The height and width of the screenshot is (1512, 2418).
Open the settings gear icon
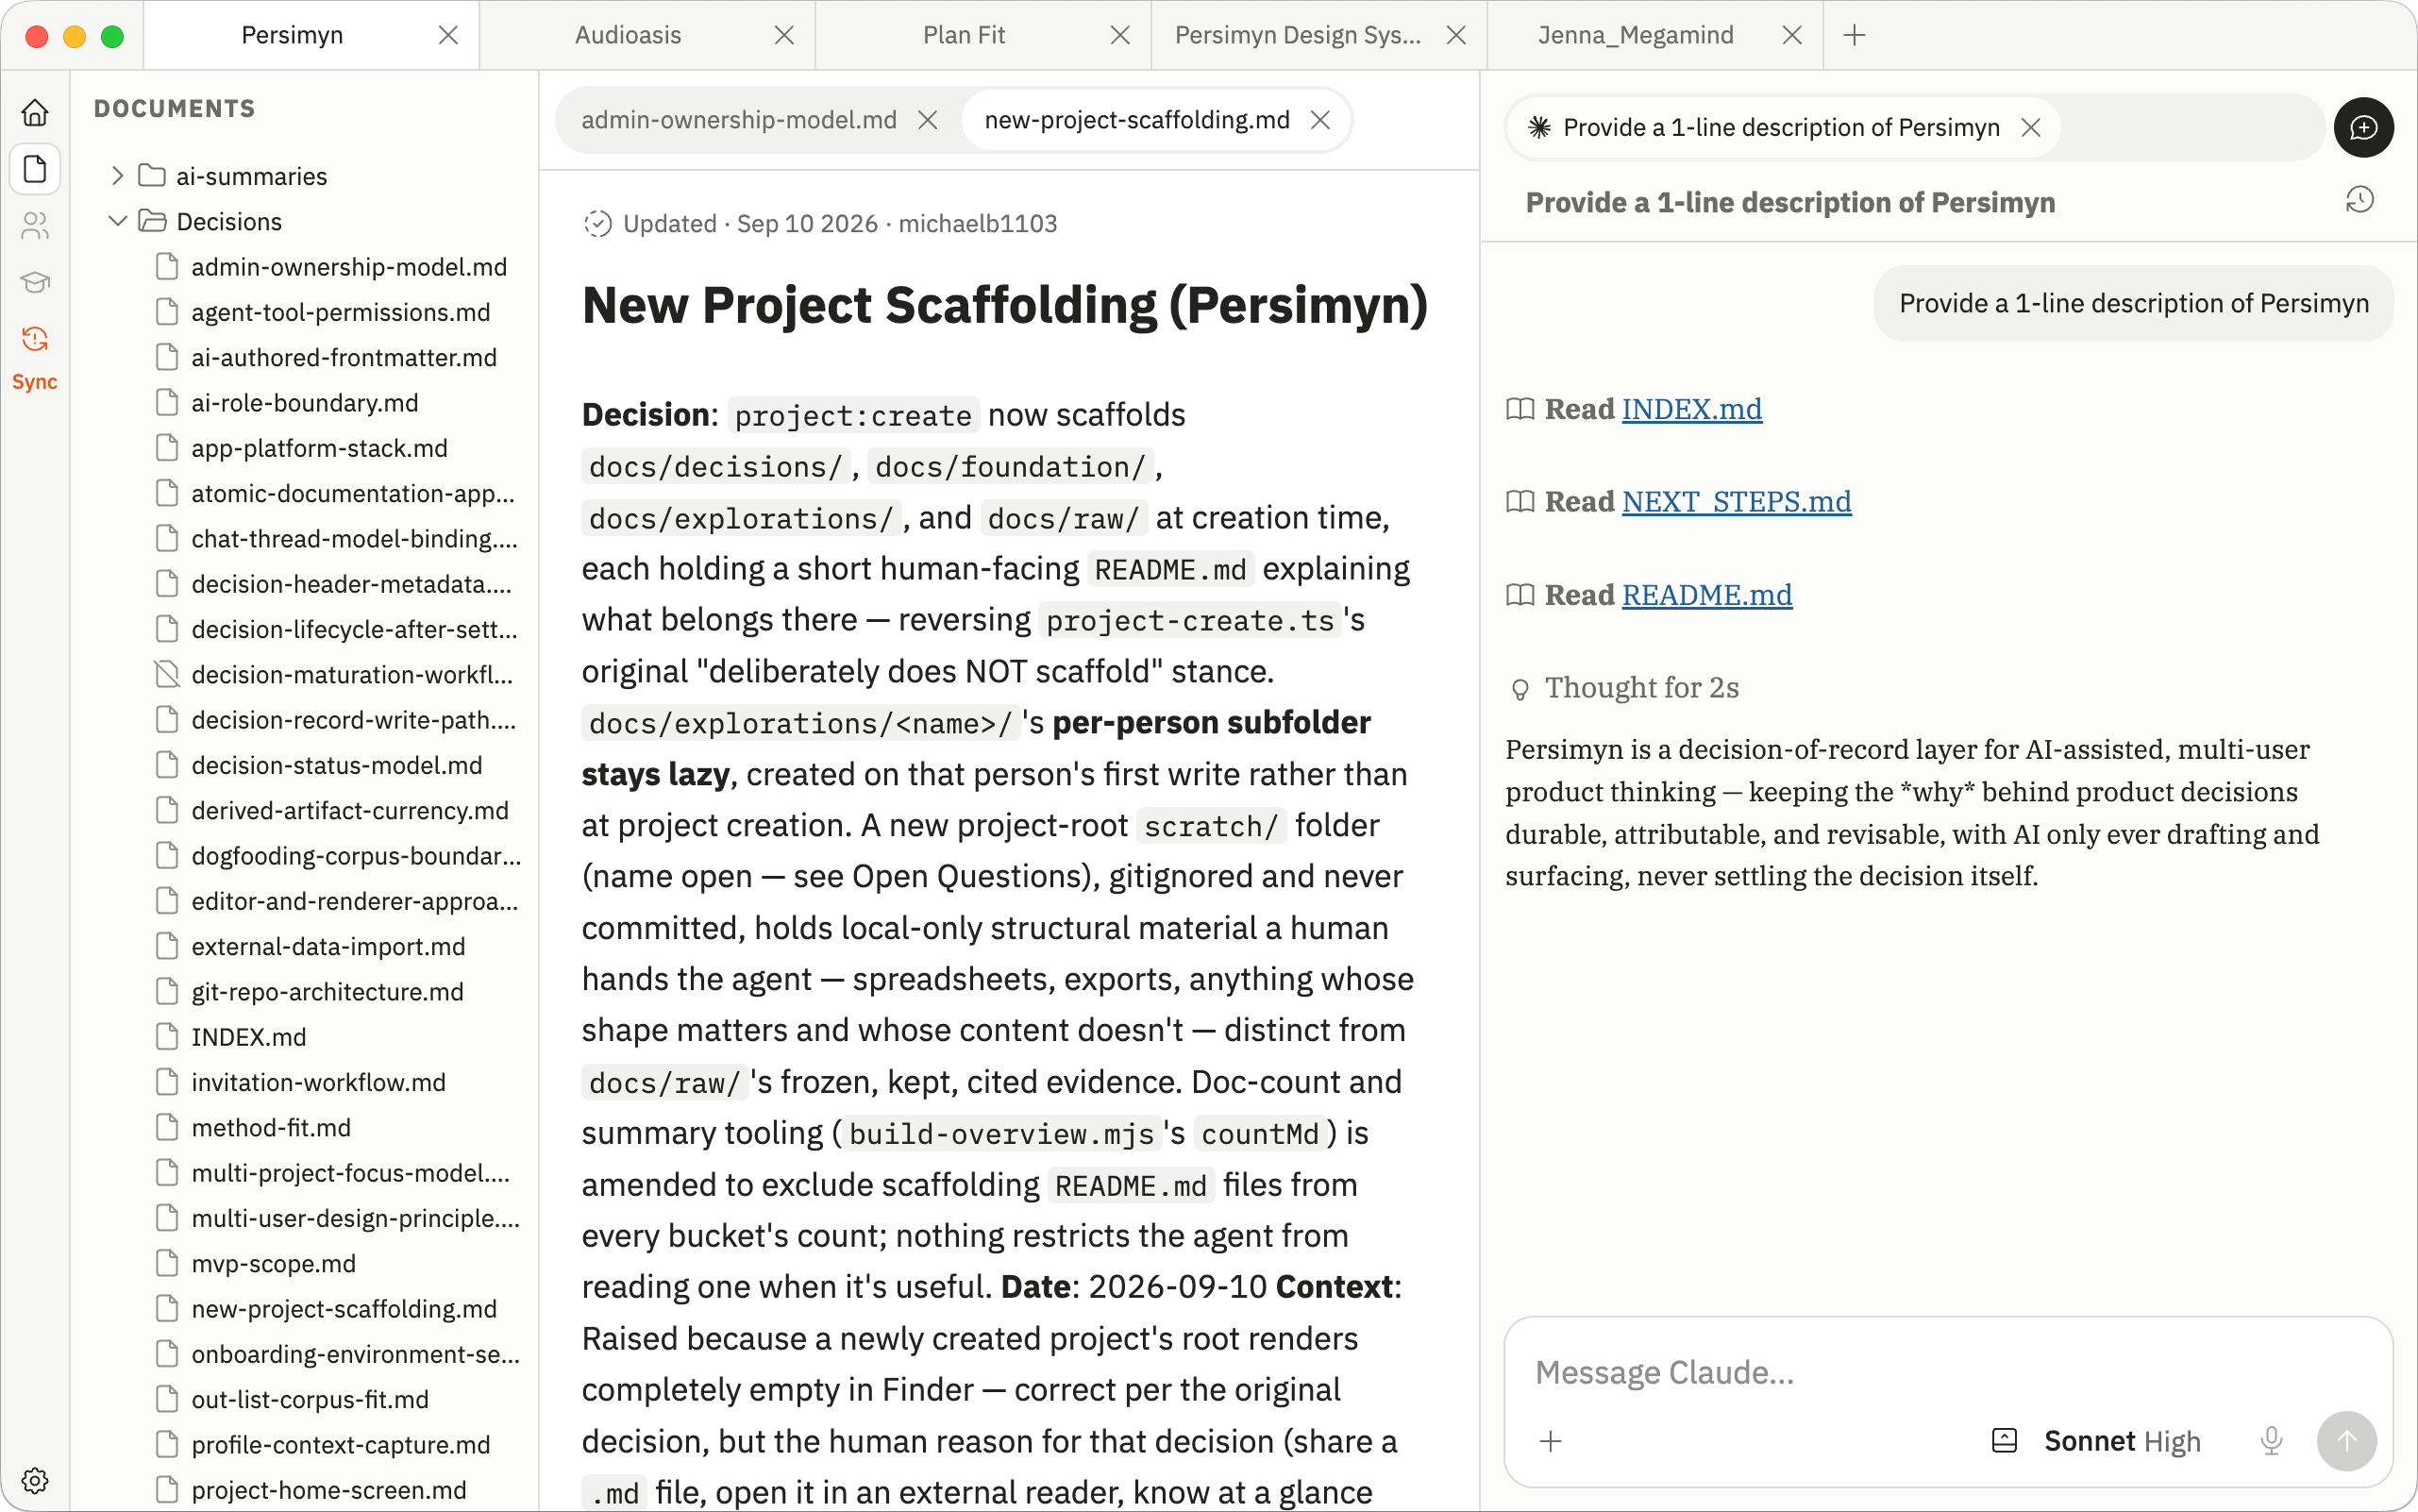tap(35, 1480)
